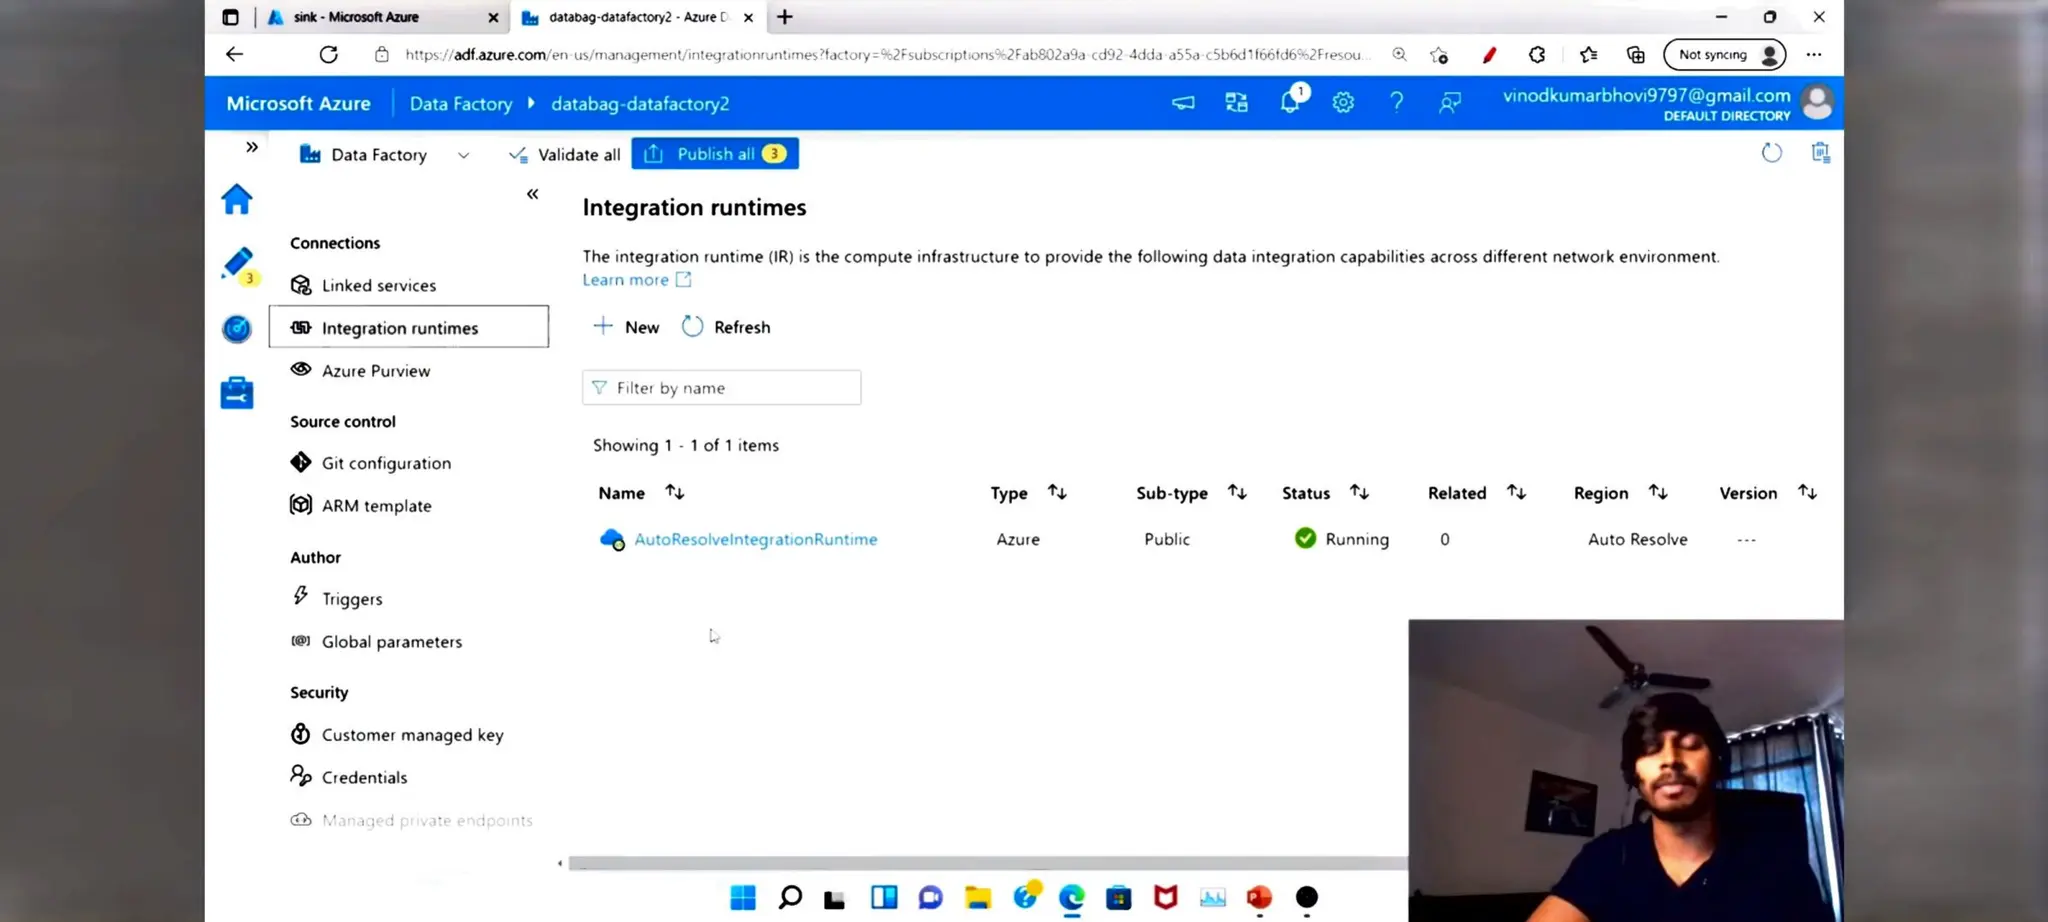Image resolution: width=2048 pixels, height=922 pixels.
Task: Open the account avatar menu
Action: tap(1816, 103)
